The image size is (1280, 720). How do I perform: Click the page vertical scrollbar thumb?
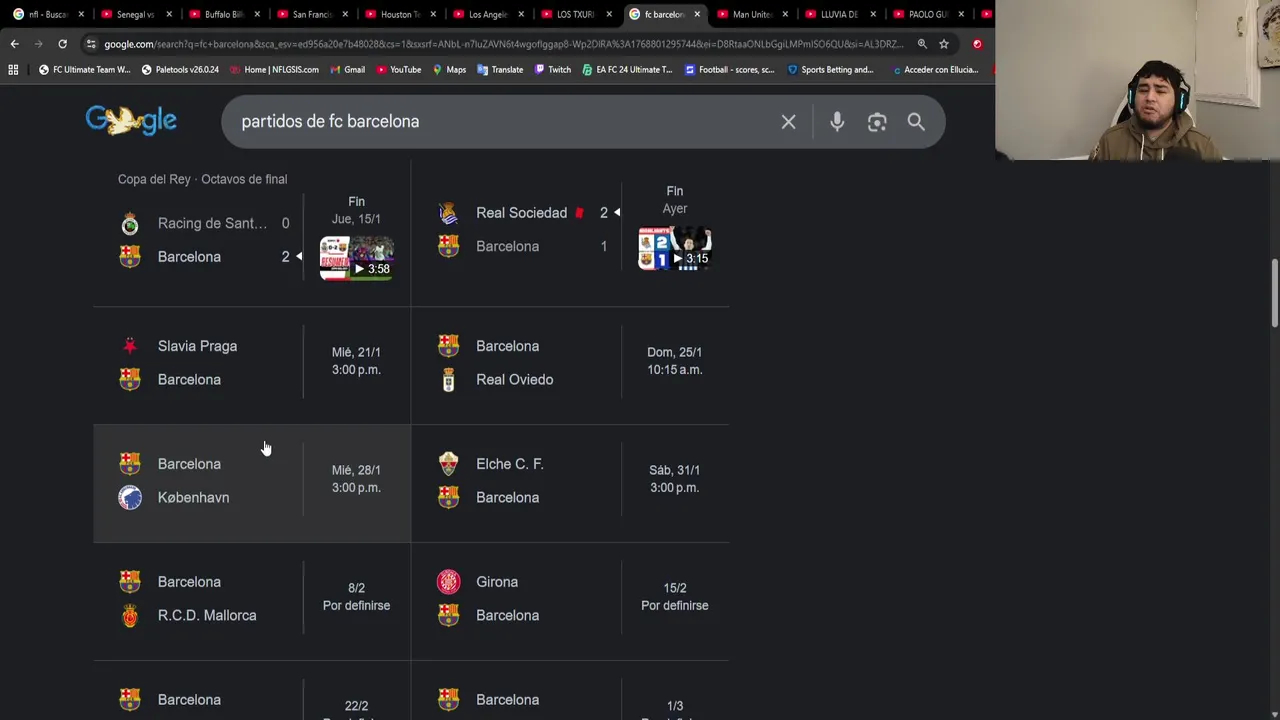coord(1274,293)
